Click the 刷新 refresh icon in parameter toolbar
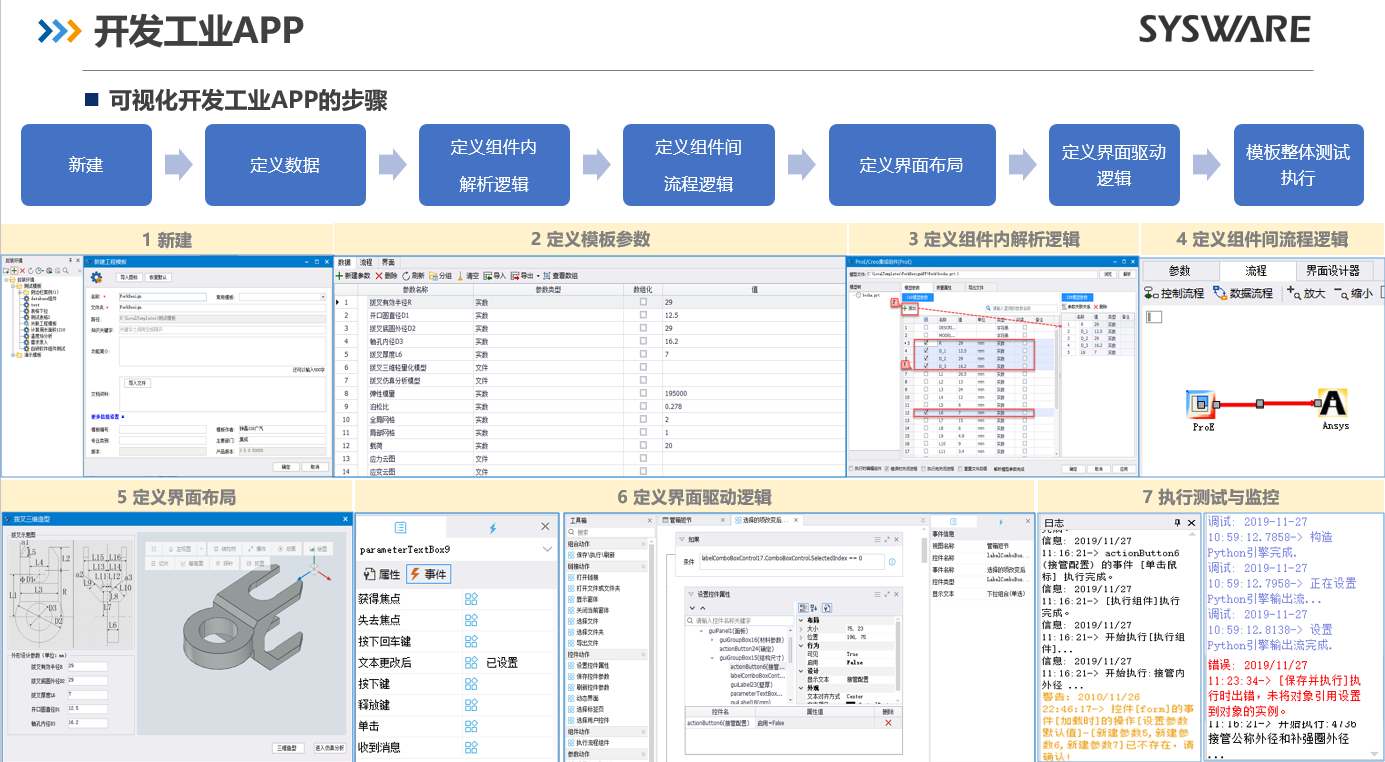The width and height of the screenshot is (1385, 762). [x=406, y=275]
